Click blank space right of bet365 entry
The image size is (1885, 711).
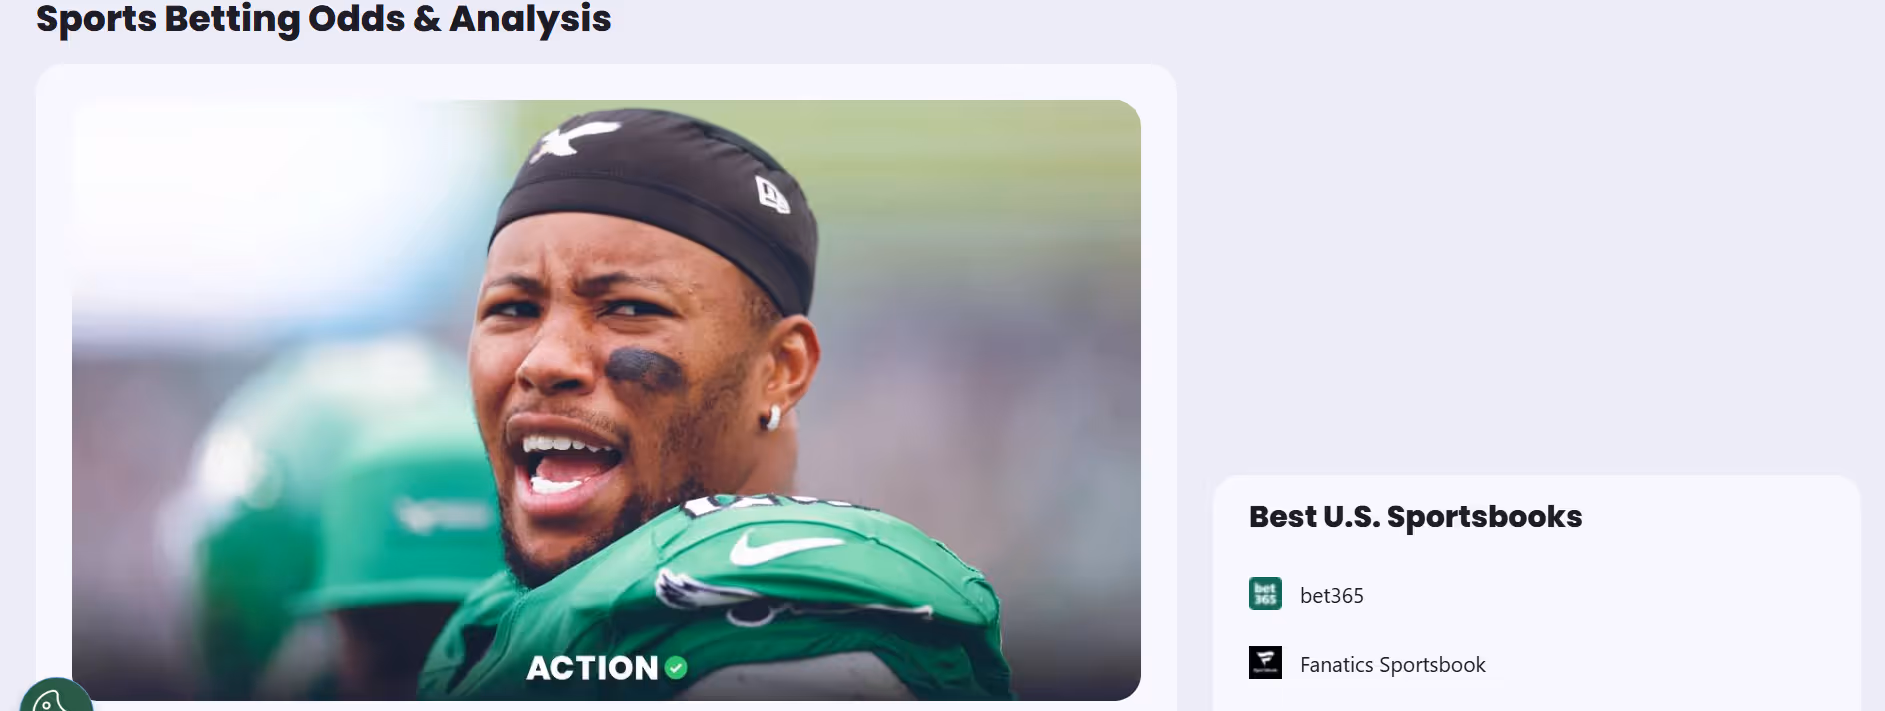tap(1600, 595)
